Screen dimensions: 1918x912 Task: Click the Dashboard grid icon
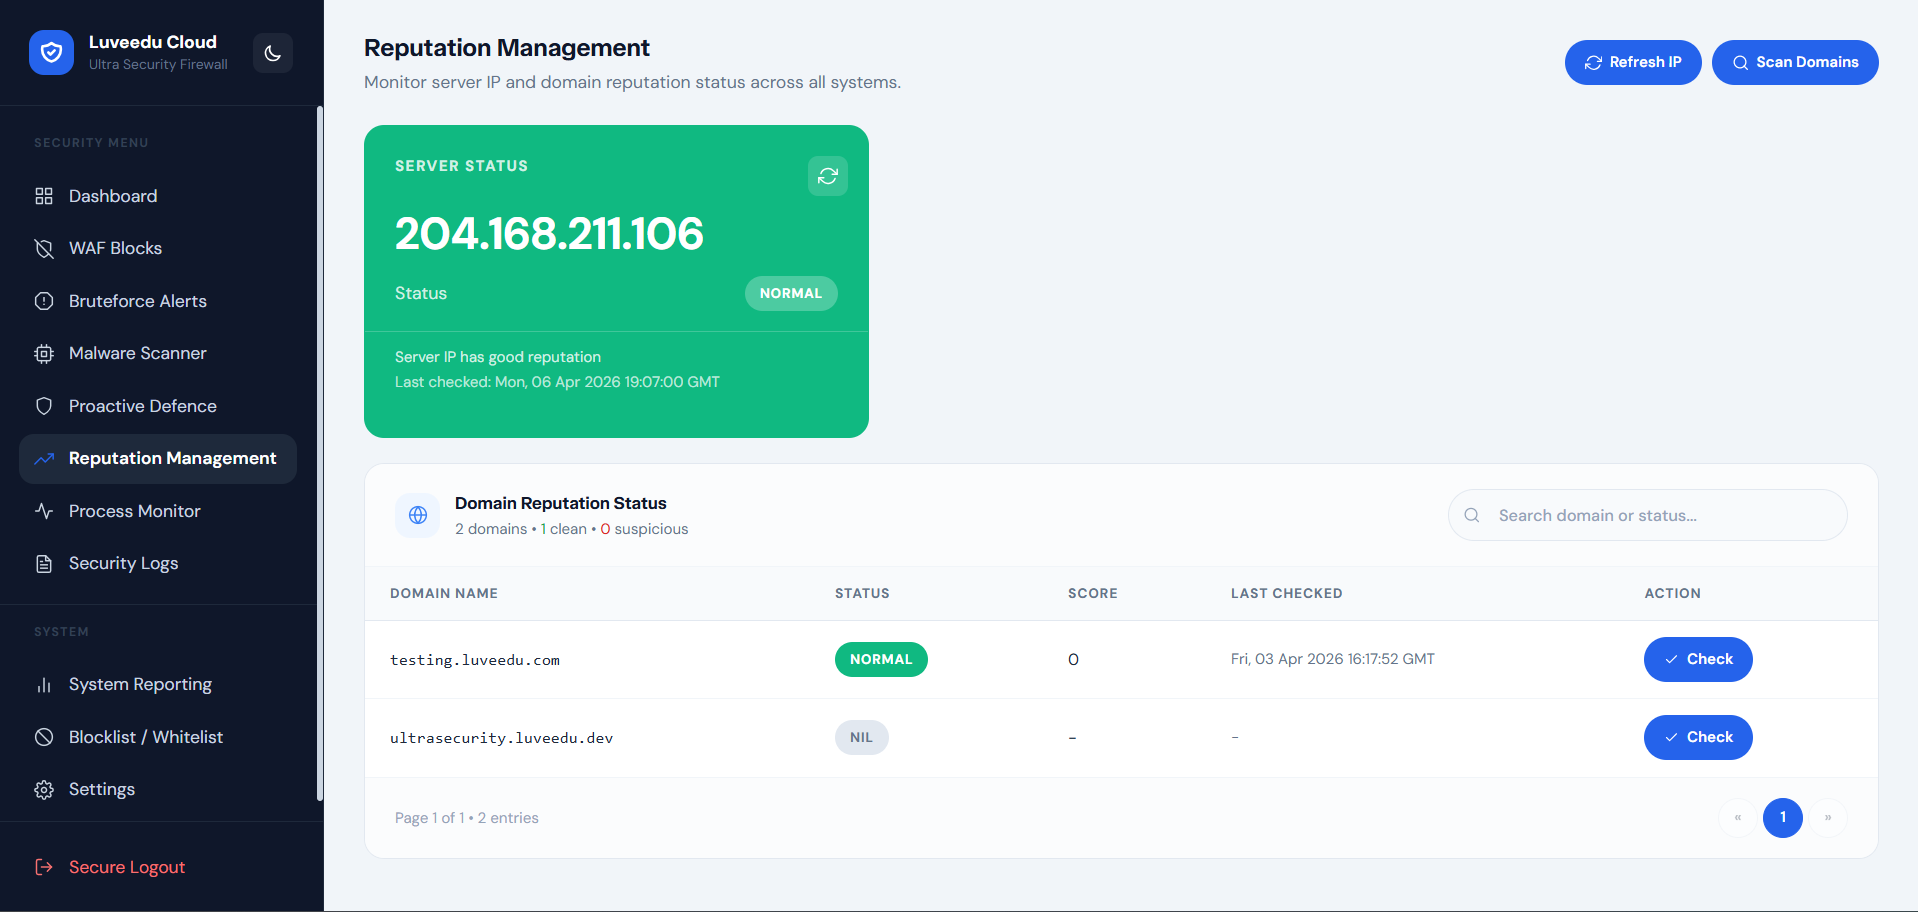click(x=44, y=196)
